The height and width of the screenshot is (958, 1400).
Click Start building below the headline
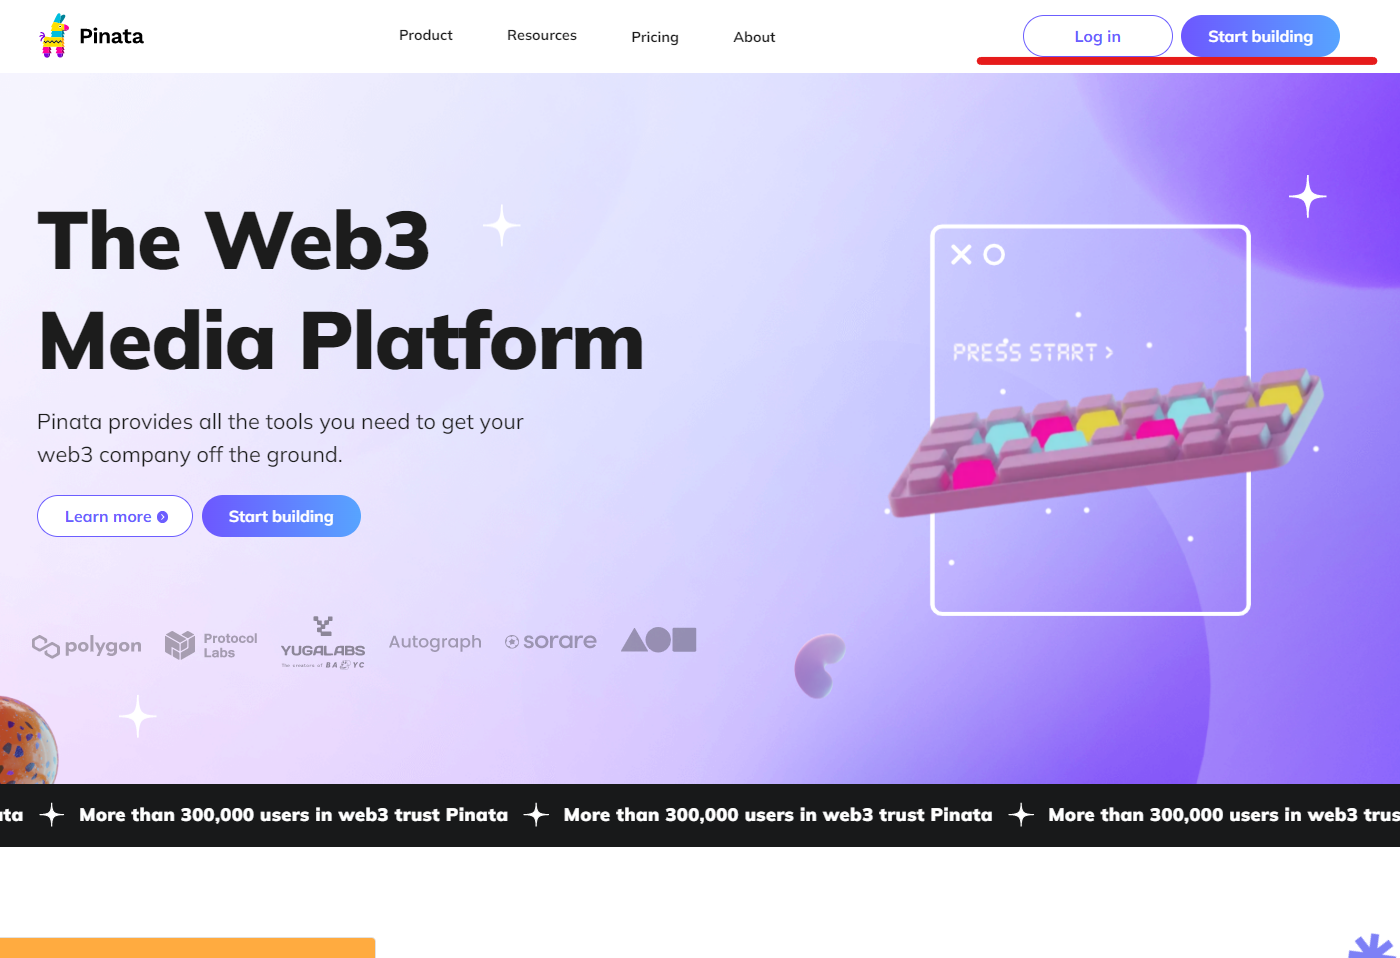[281, 516]
